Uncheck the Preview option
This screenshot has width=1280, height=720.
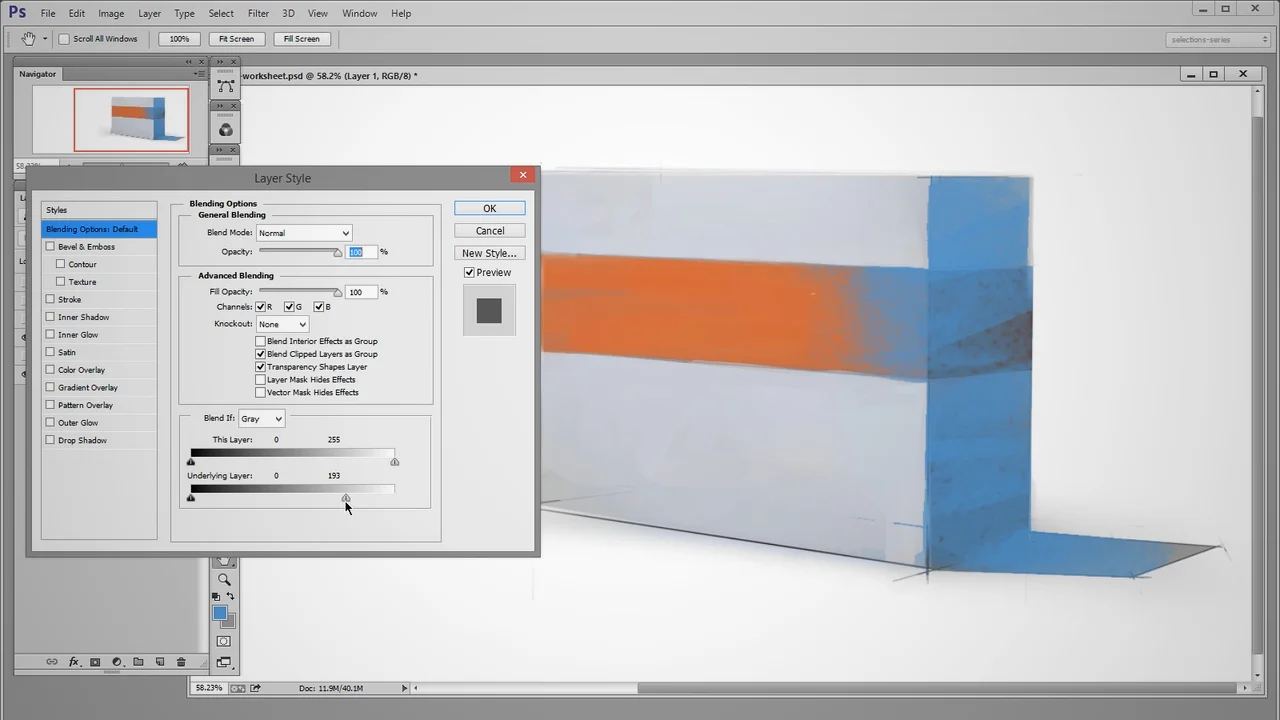pos(469,272)
